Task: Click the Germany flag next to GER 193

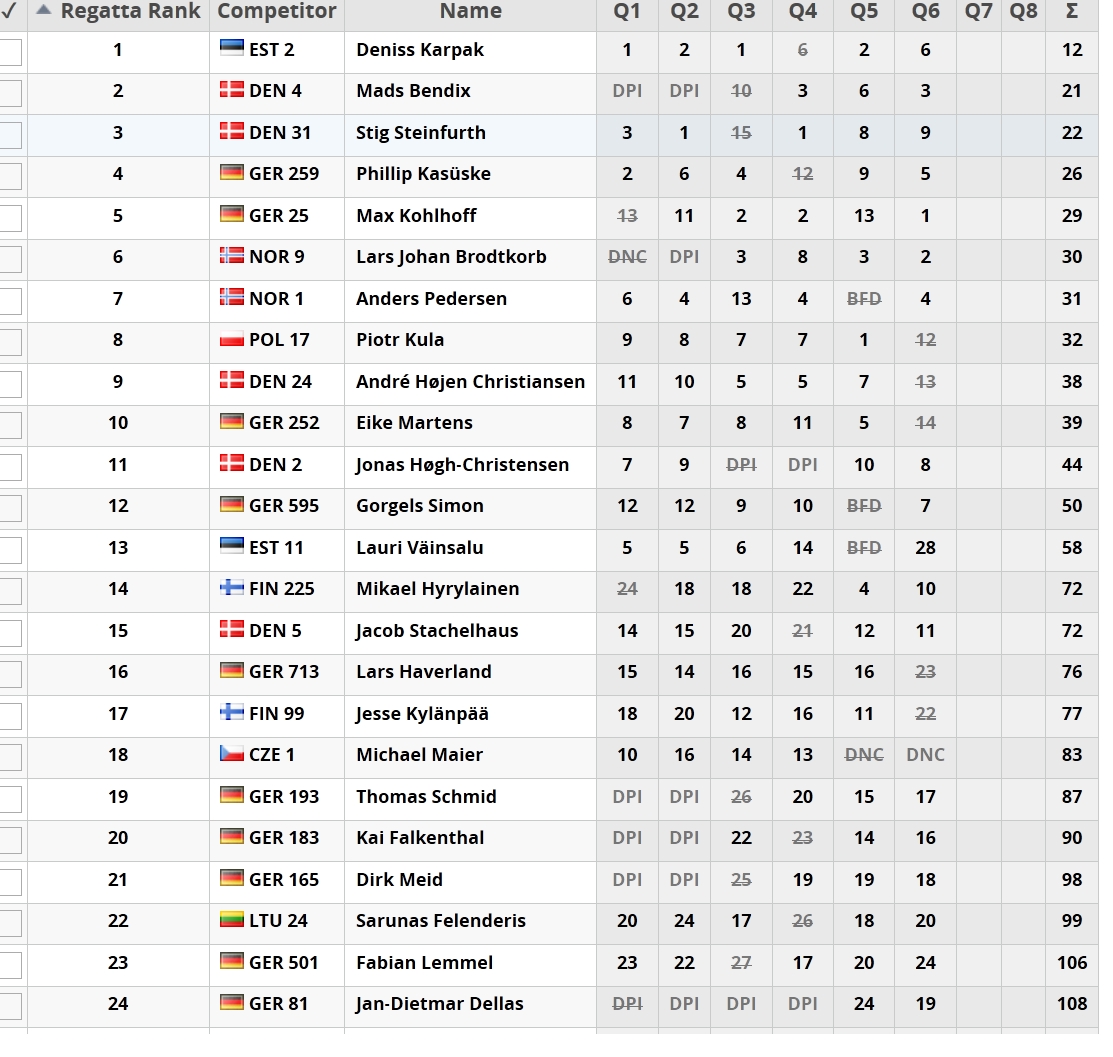Action: tap(231, 795)
